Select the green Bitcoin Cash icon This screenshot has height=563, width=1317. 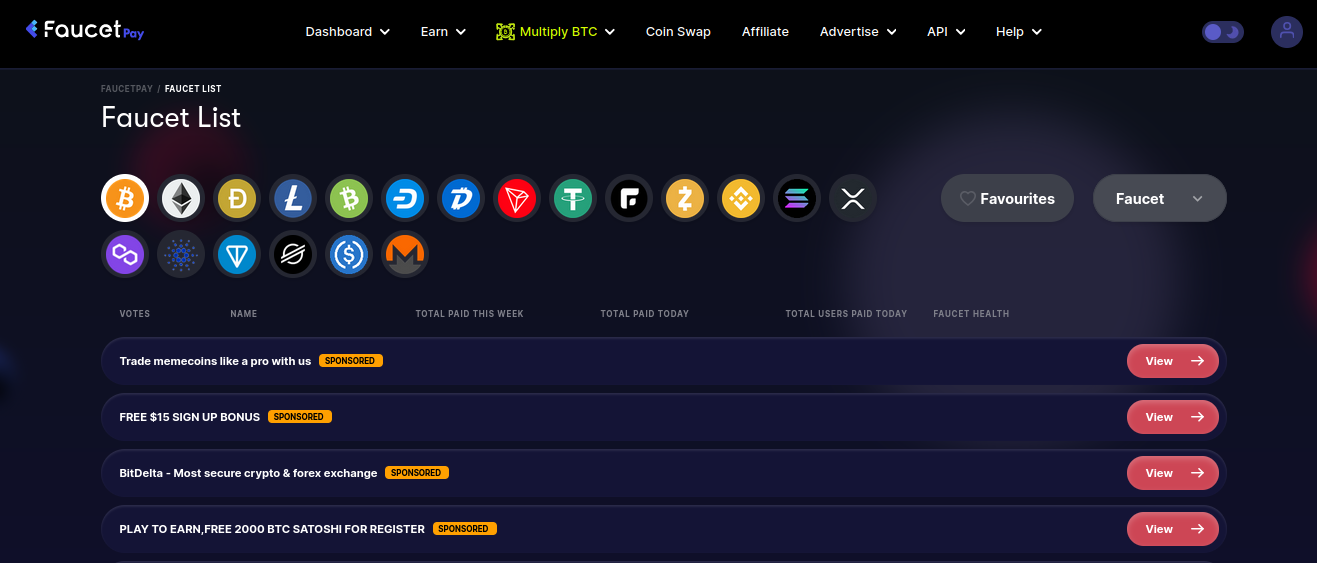coord(349,198)
